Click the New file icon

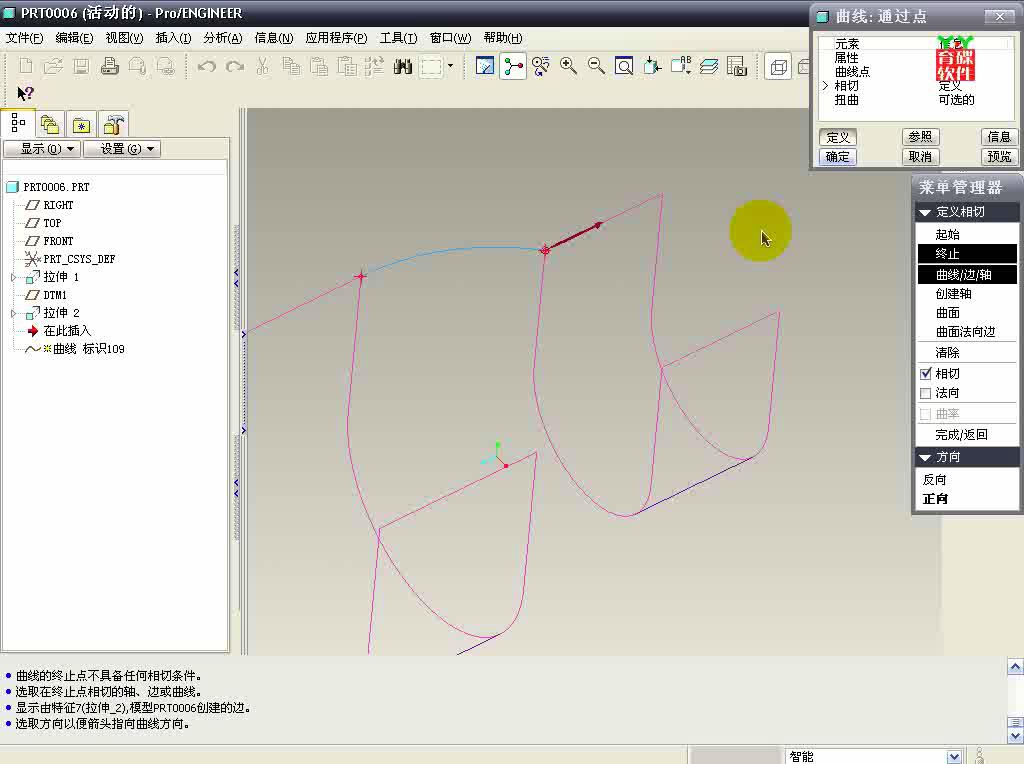point(26,66)
